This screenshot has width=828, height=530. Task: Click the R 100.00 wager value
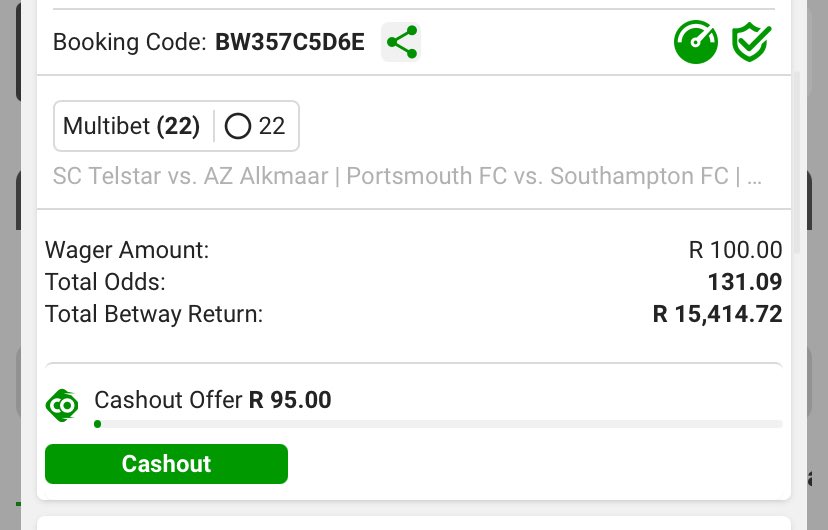click(x=736, y=250)
